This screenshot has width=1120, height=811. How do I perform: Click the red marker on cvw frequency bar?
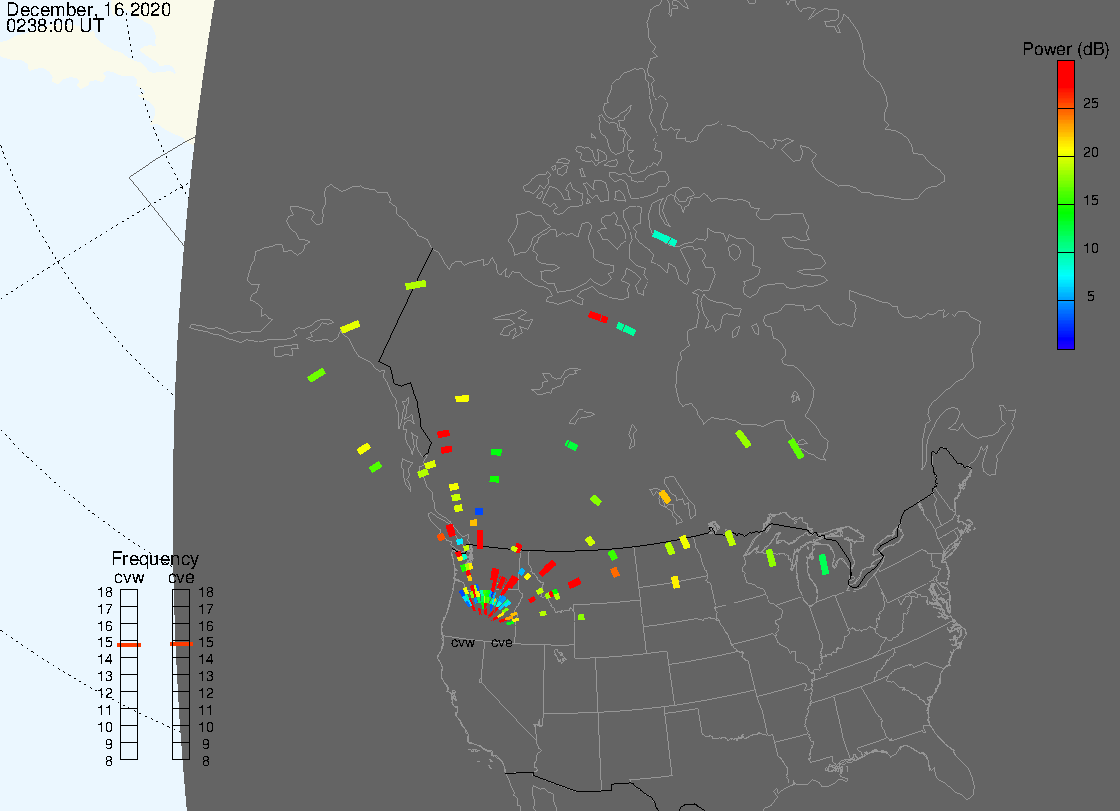129,645
